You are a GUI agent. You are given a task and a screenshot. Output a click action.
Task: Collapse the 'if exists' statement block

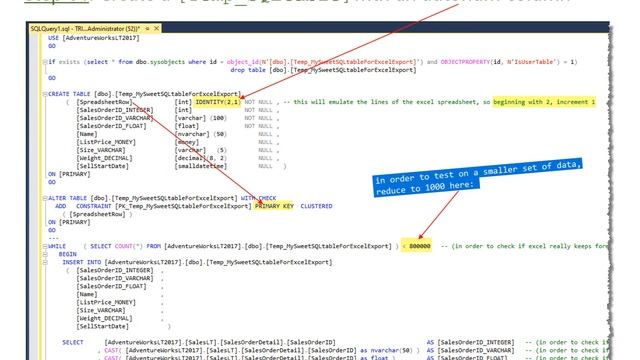pyautogui.click(x=45, y=62)
